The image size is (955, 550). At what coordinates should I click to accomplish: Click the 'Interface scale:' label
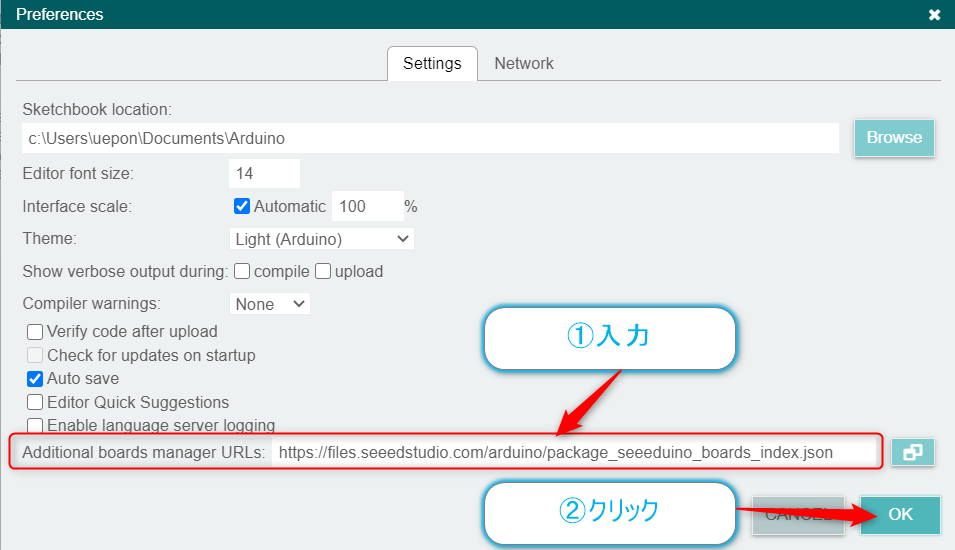click(77, 206)
